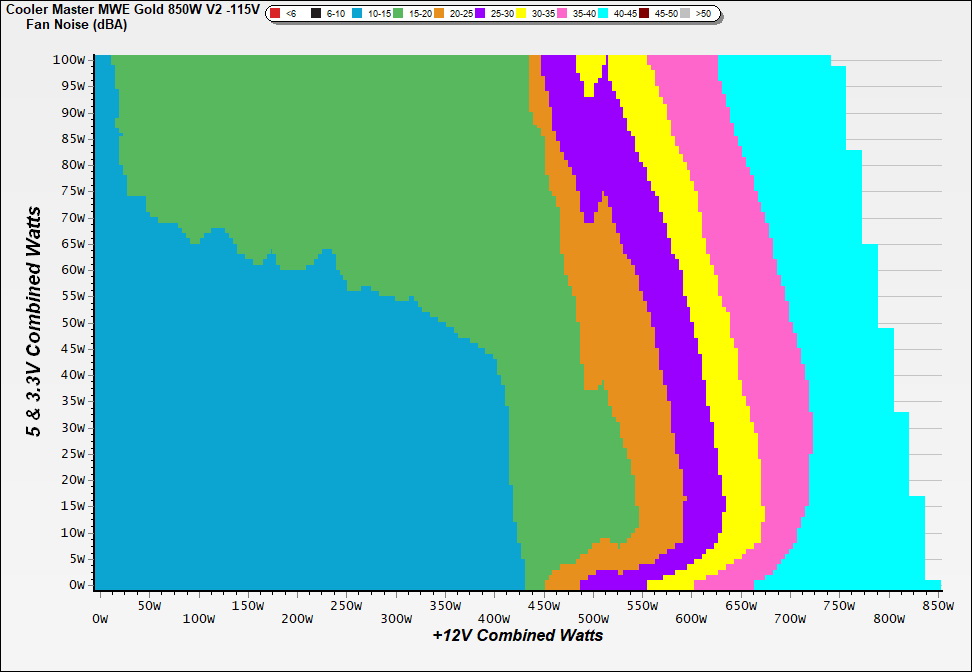This screenshot has height=672, width=972.
Task: Click the cyan 40-45 legend swatch
Action: 603,14
